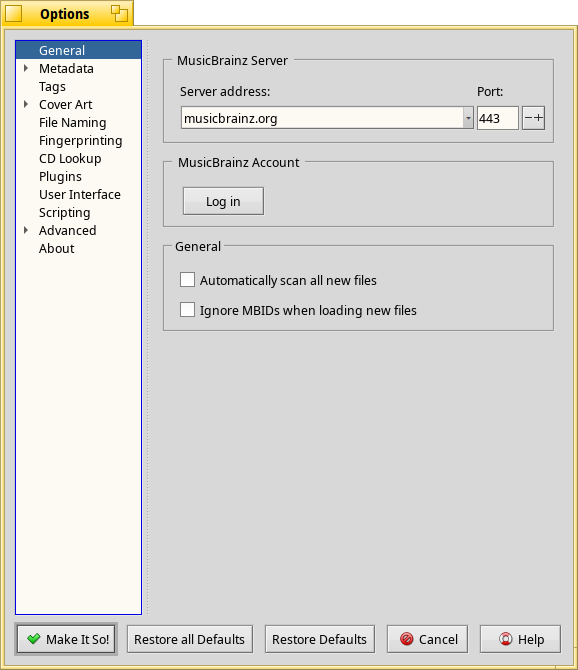Click Restore all Defaults
The image size is (578, 670).
(190, 639)
